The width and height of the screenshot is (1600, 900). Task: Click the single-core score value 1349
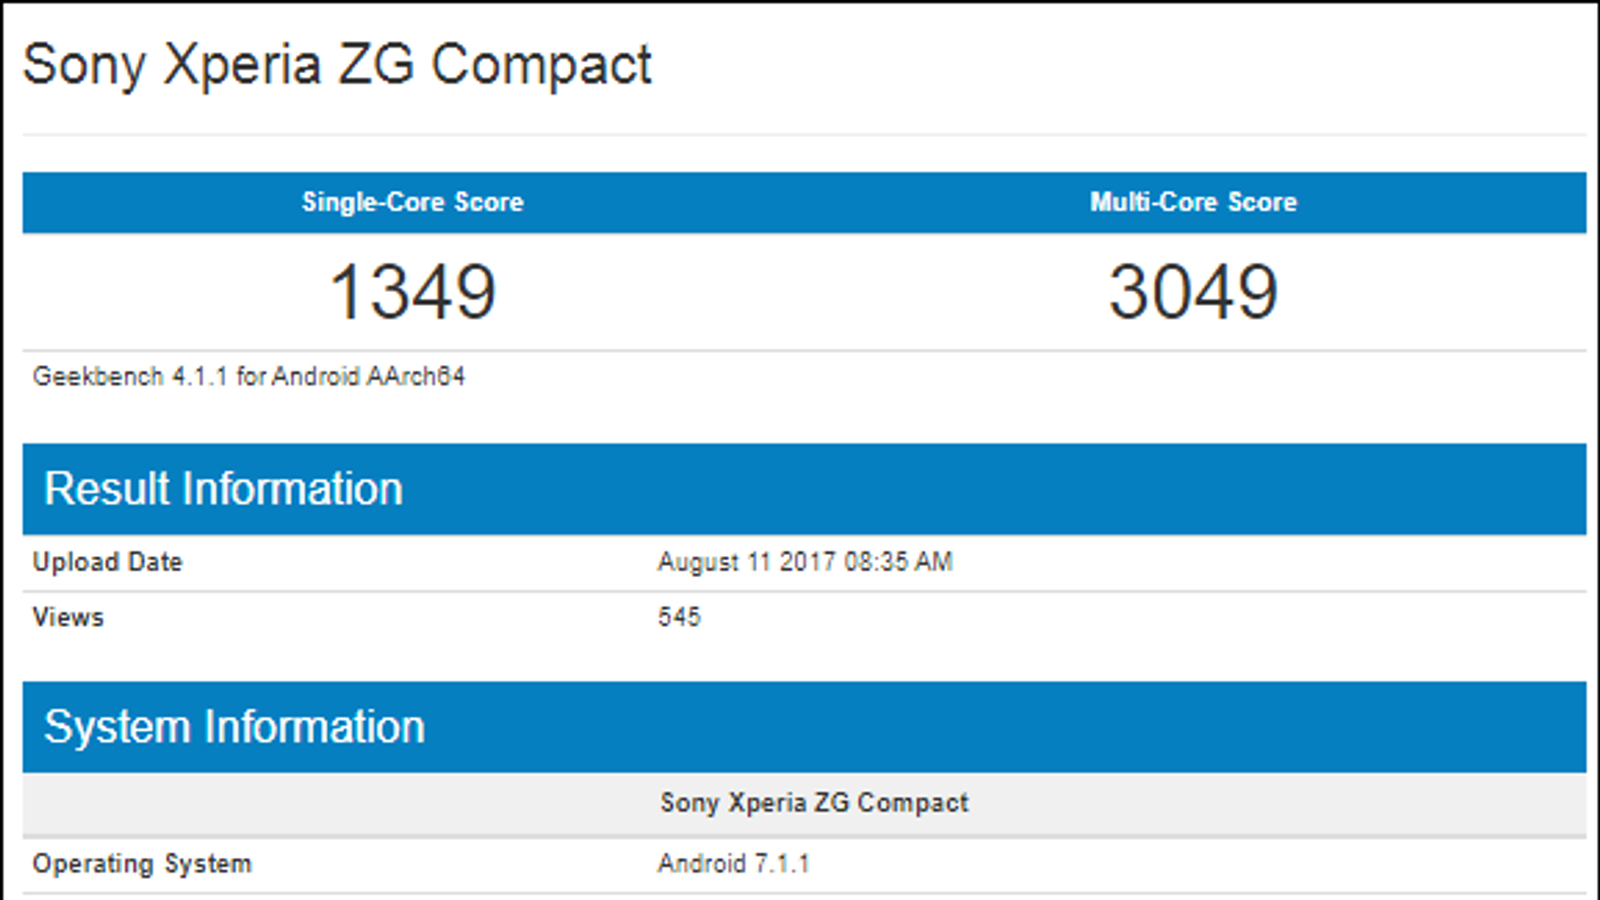click(412, 292)
